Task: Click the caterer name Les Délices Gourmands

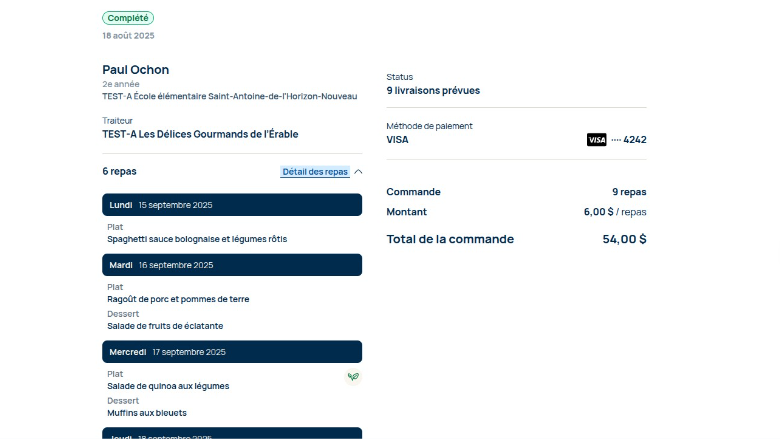Action: pyautogui.click(x=200, y=134)
